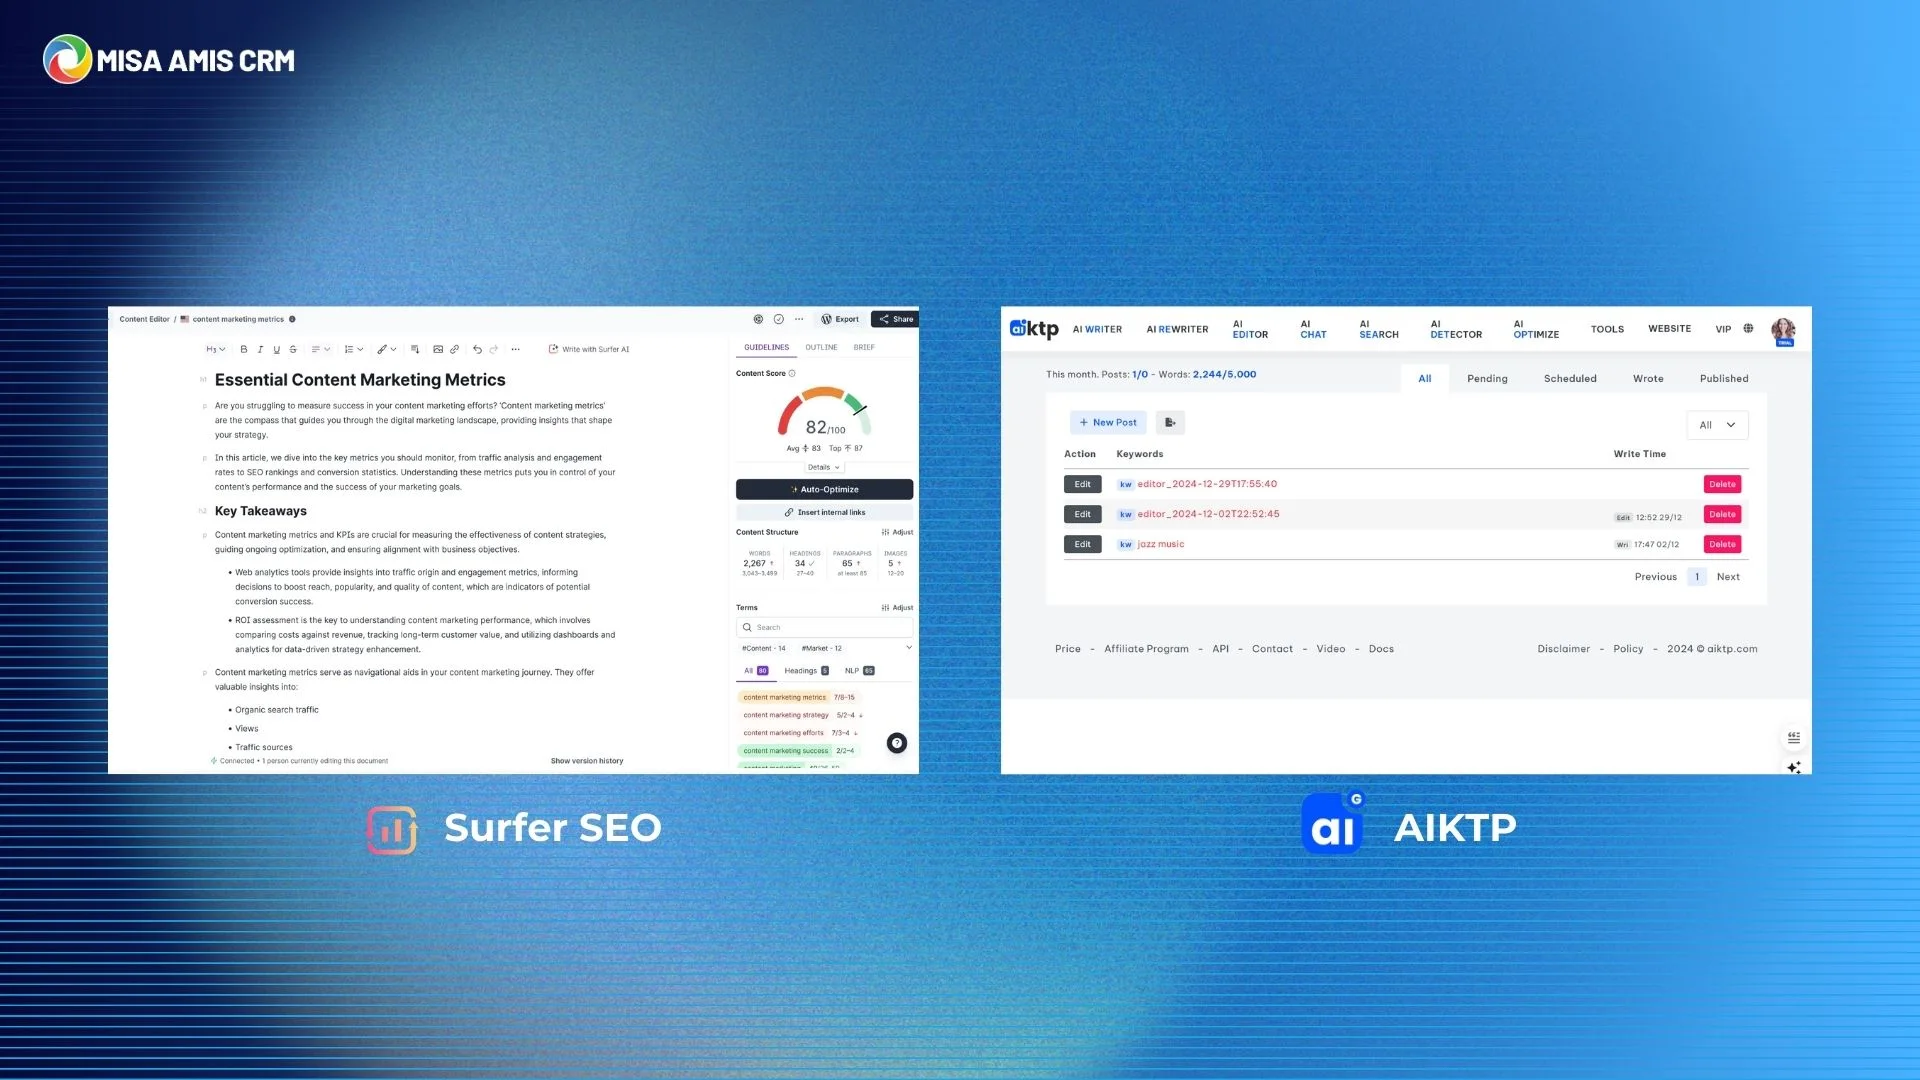Open the editor_2024-12-02T22:52:45 keyword link
The height and width of the screenshot is (1080, 1920).
[x=1208, y=515]
